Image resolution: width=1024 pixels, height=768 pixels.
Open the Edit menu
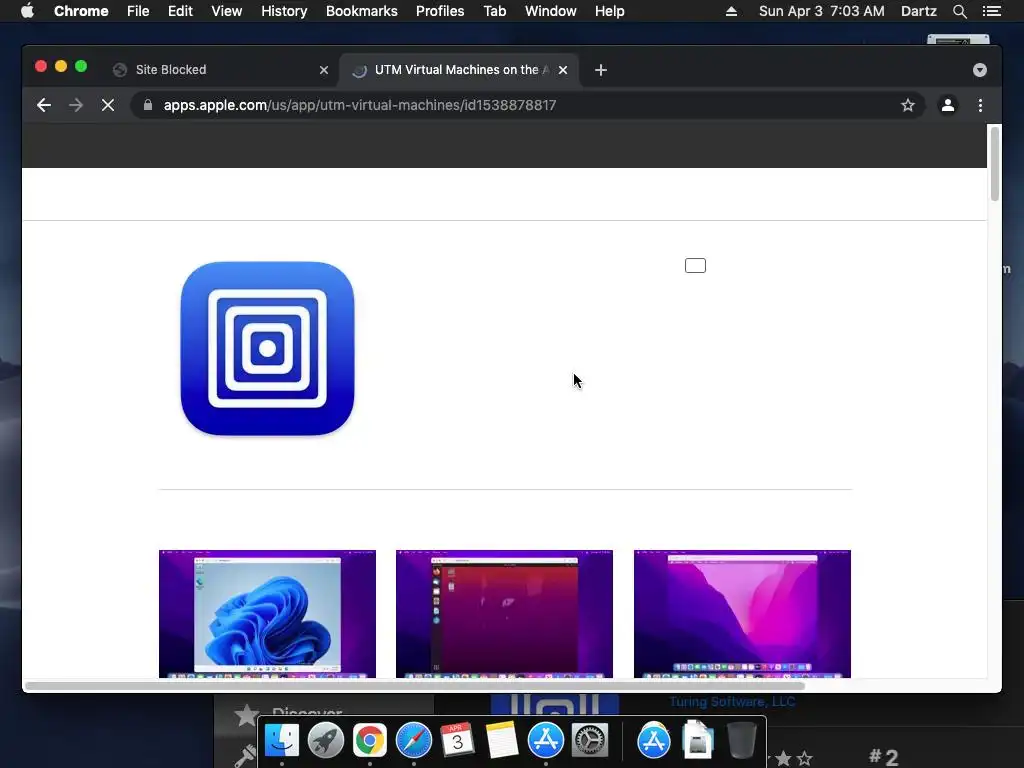point(180,11)
